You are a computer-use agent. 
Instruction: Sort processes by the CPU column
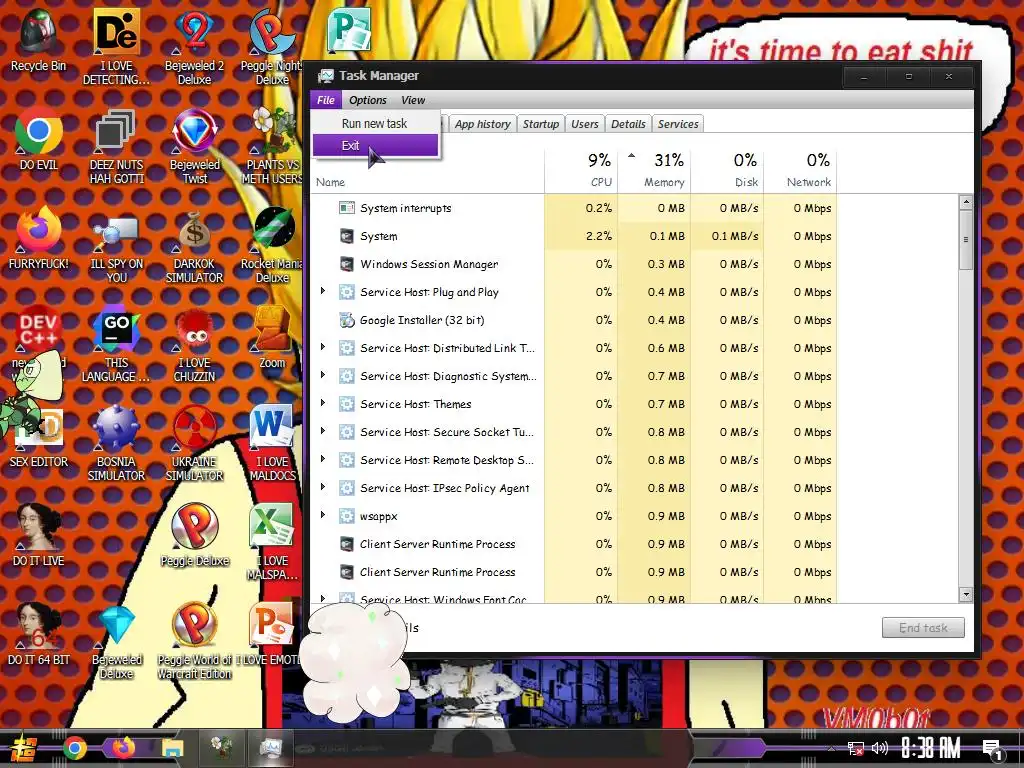(581, 170)
